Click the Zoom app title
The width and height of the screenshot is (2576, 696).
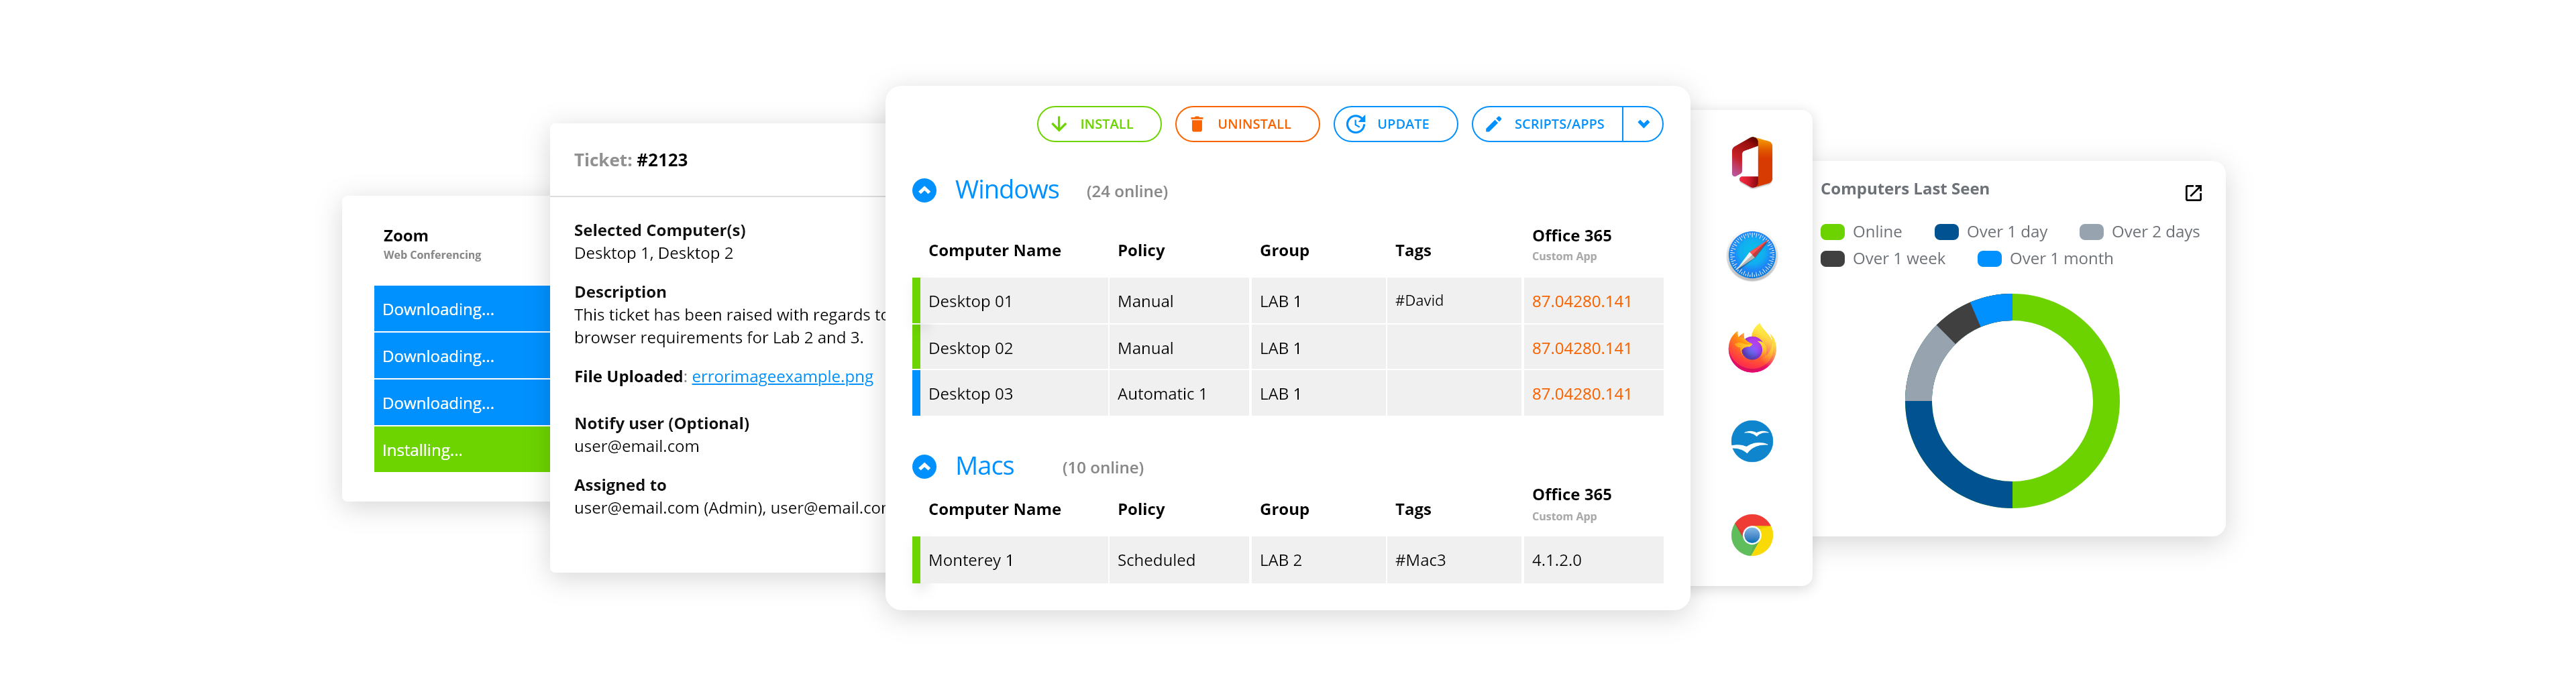point(405,236)
